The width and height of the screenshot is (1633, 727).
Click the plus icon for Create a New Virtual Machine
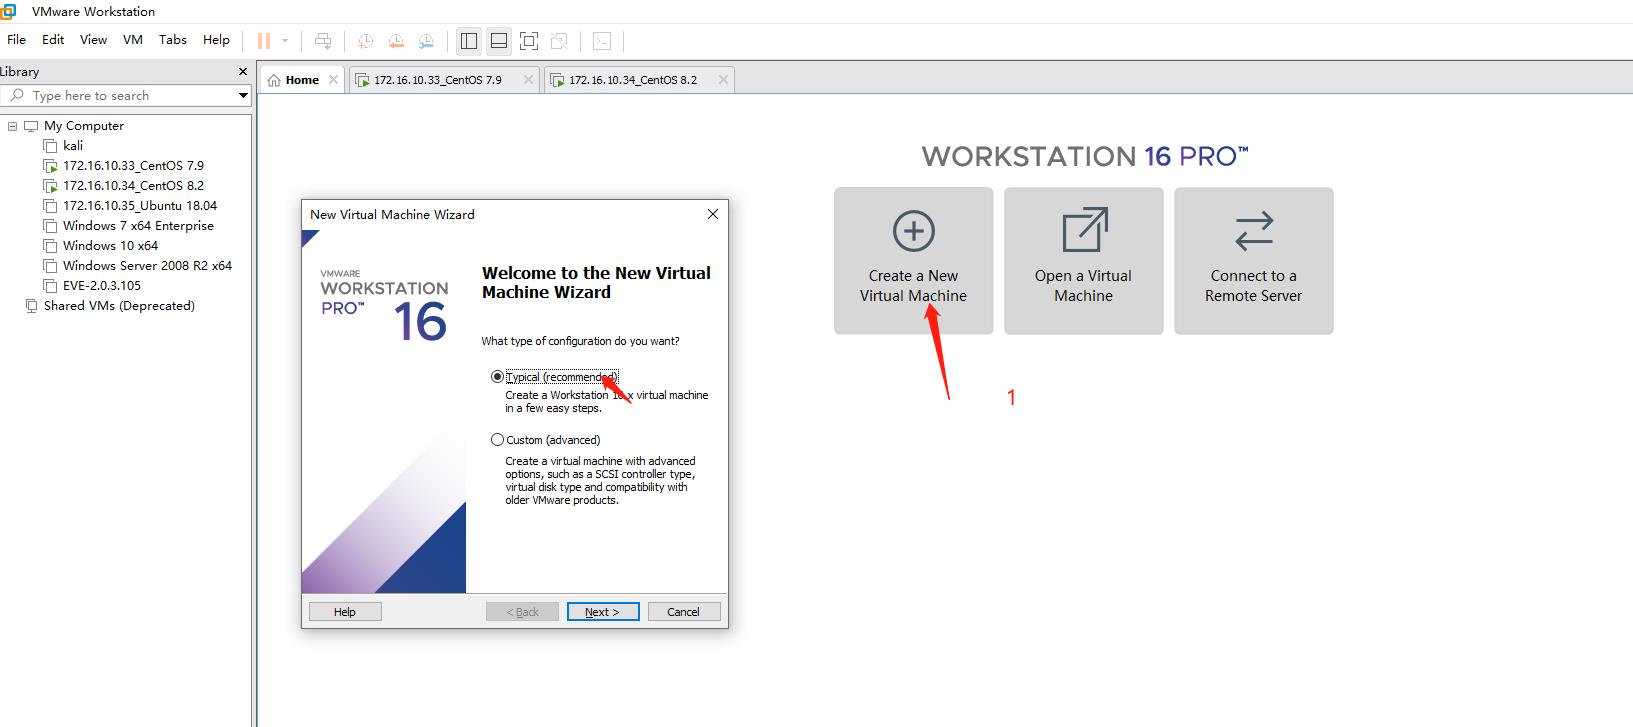click(913, 231)
